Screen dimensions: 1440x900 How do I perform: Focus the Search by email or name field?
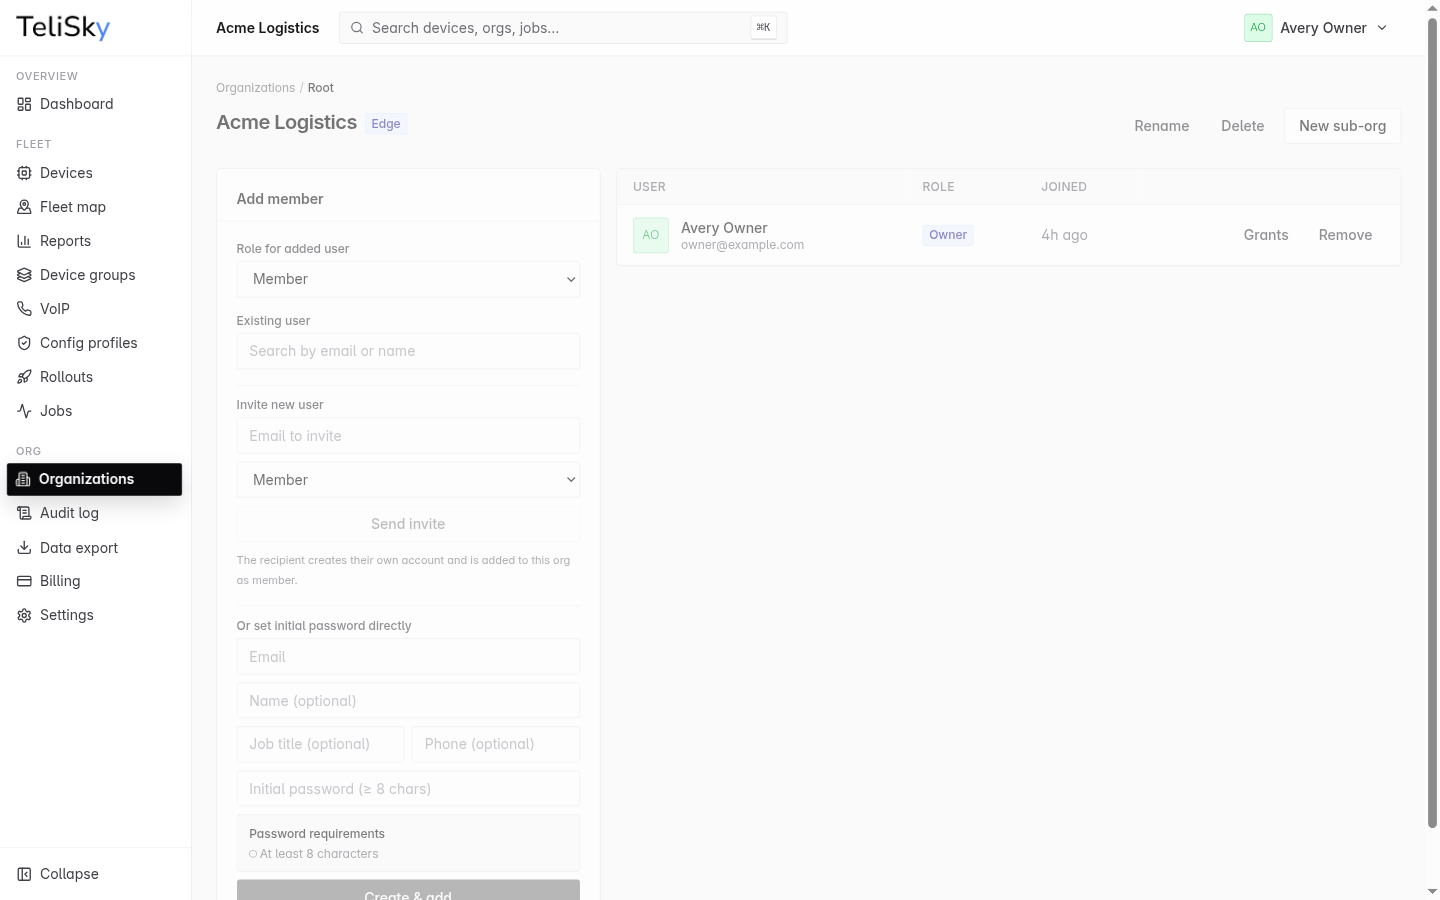tap(408, 351)
